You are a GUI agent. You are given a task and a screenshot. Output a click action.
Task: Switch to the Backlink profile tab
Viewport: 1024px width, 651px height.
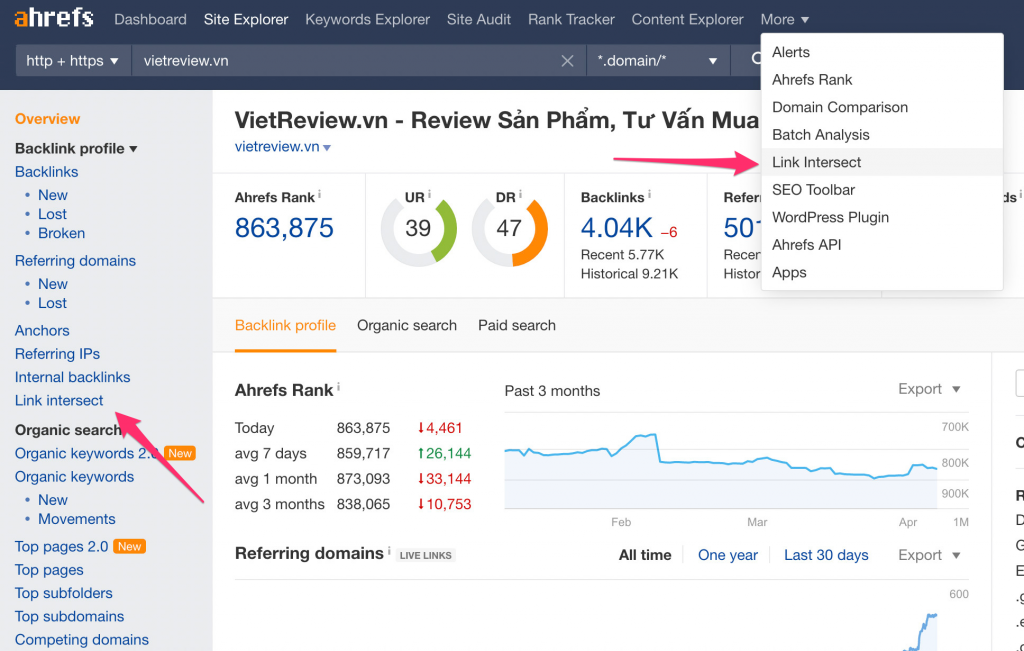pos(285,325)
